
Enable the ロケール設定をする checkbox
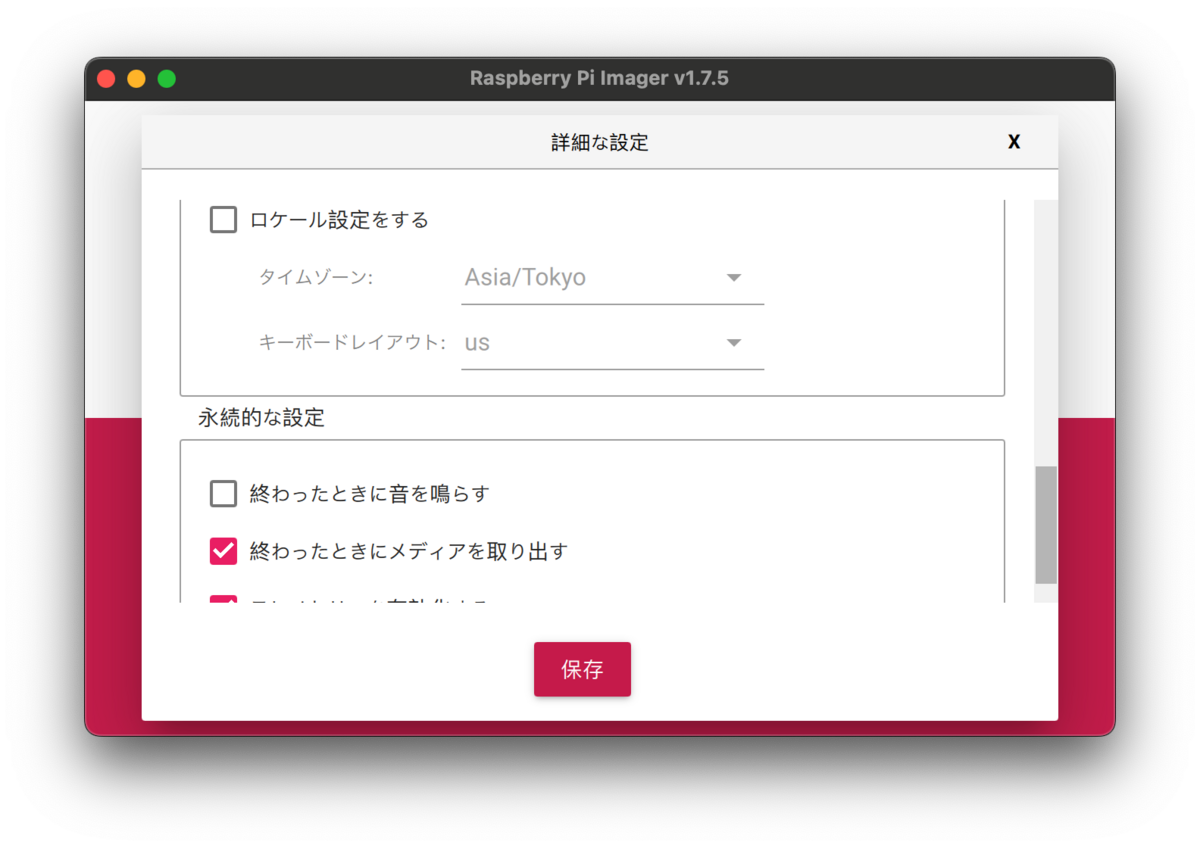(223, 219)
